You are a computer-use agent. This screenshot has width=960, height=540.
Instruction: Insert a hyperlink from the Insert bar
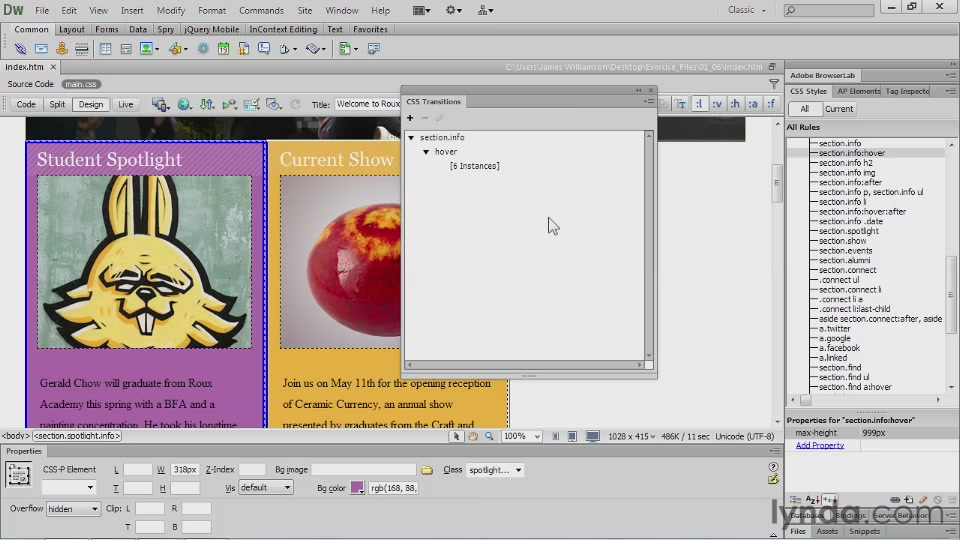click(x=20, y=48)
